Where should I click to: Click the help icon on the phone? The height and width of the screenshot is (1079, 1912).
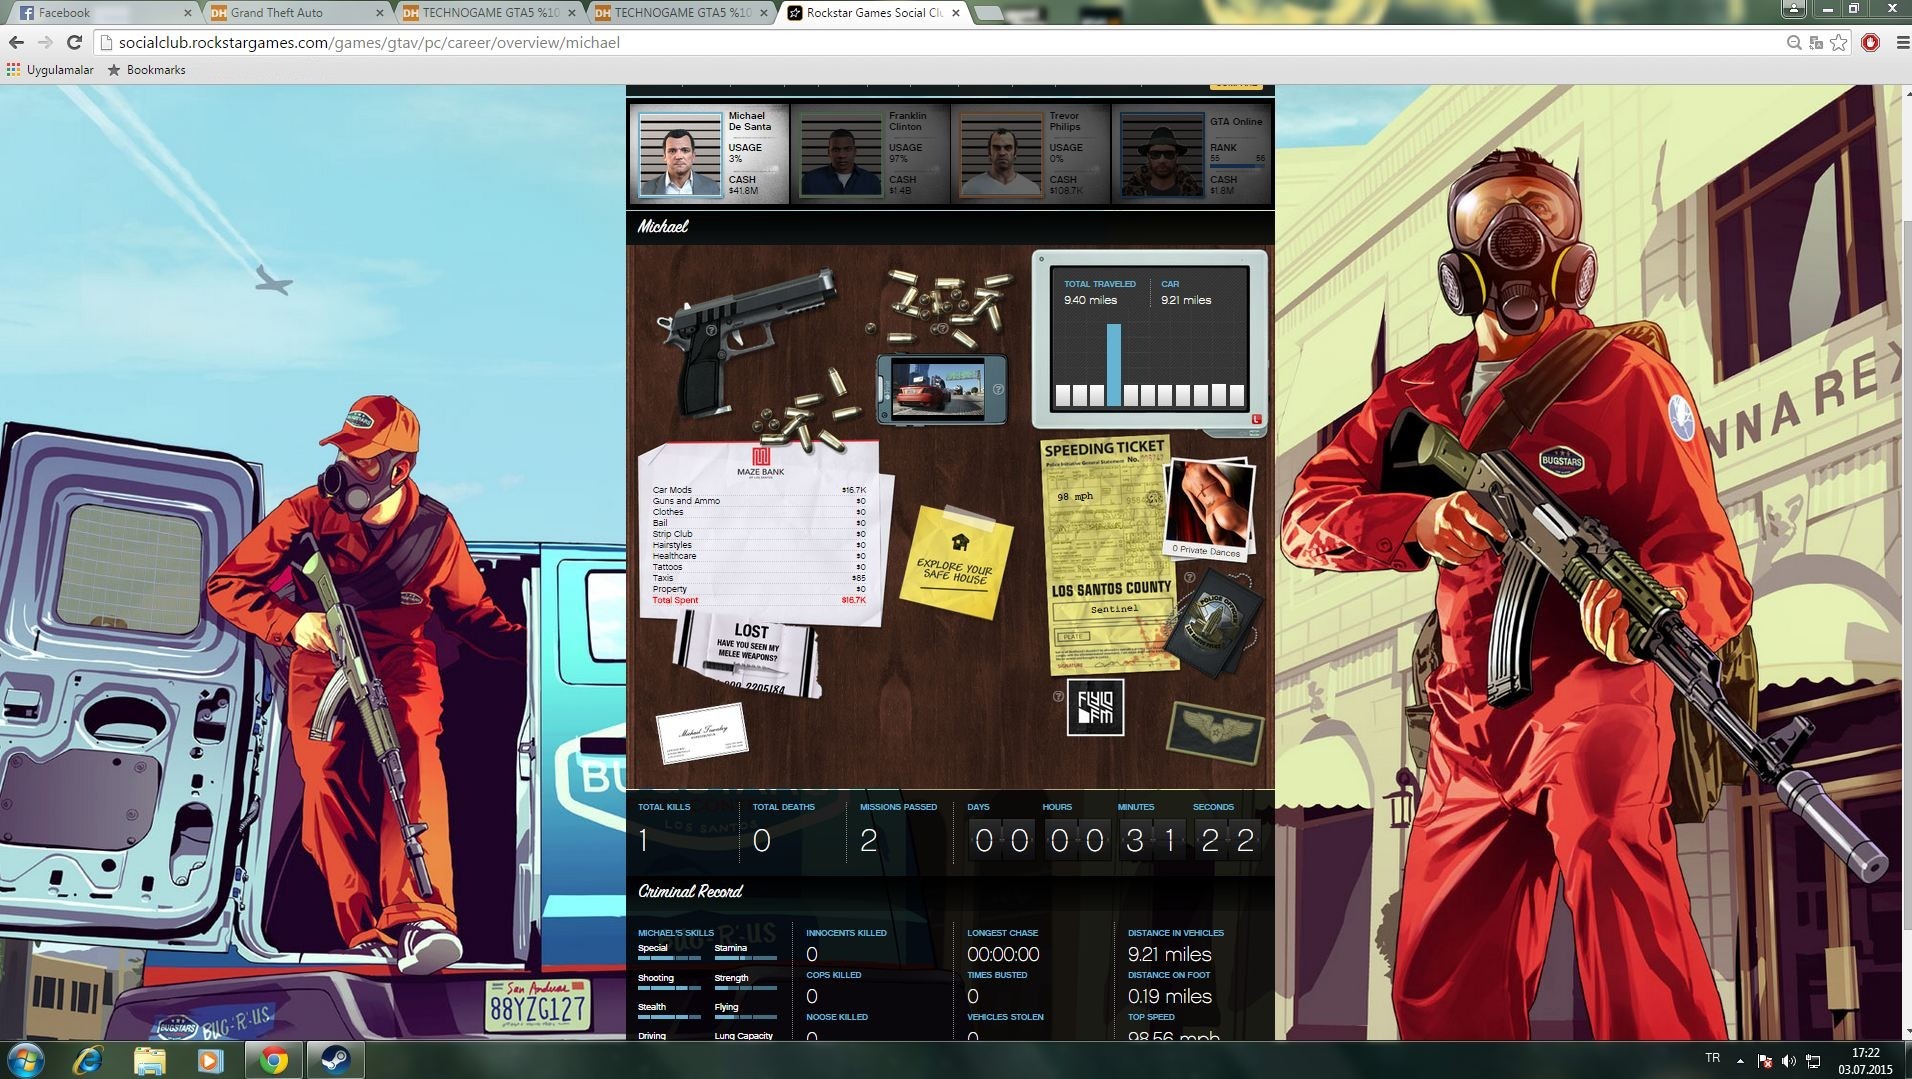(997, 389)
